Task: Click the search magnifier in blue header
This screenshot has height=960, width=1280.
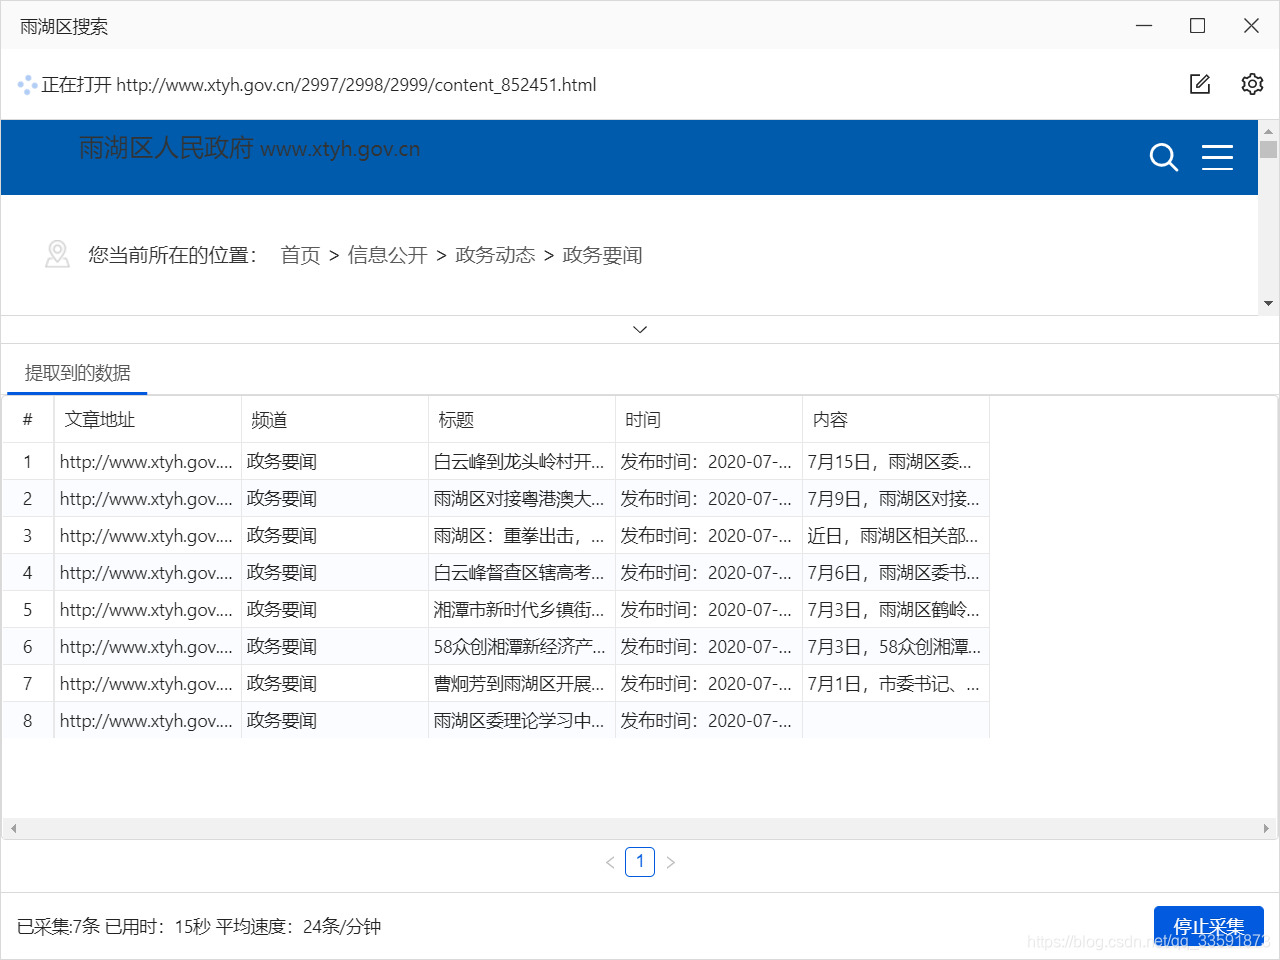Action: coord(1164,157)
